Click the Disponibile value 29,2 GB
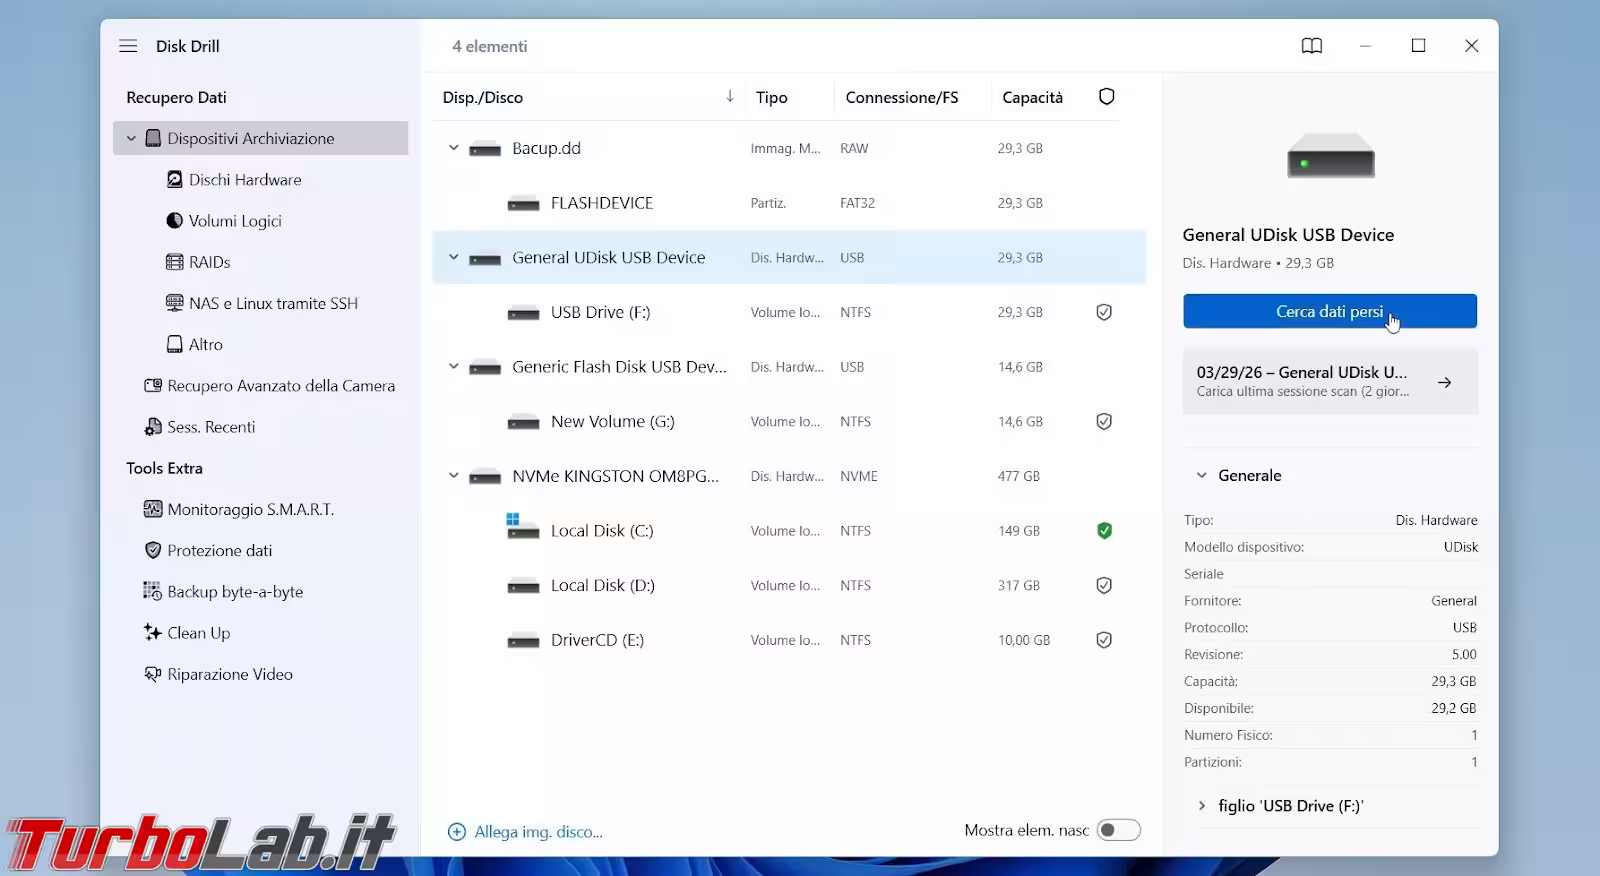This screenshot has width=1600, height=876. (x=1453, y=708)
